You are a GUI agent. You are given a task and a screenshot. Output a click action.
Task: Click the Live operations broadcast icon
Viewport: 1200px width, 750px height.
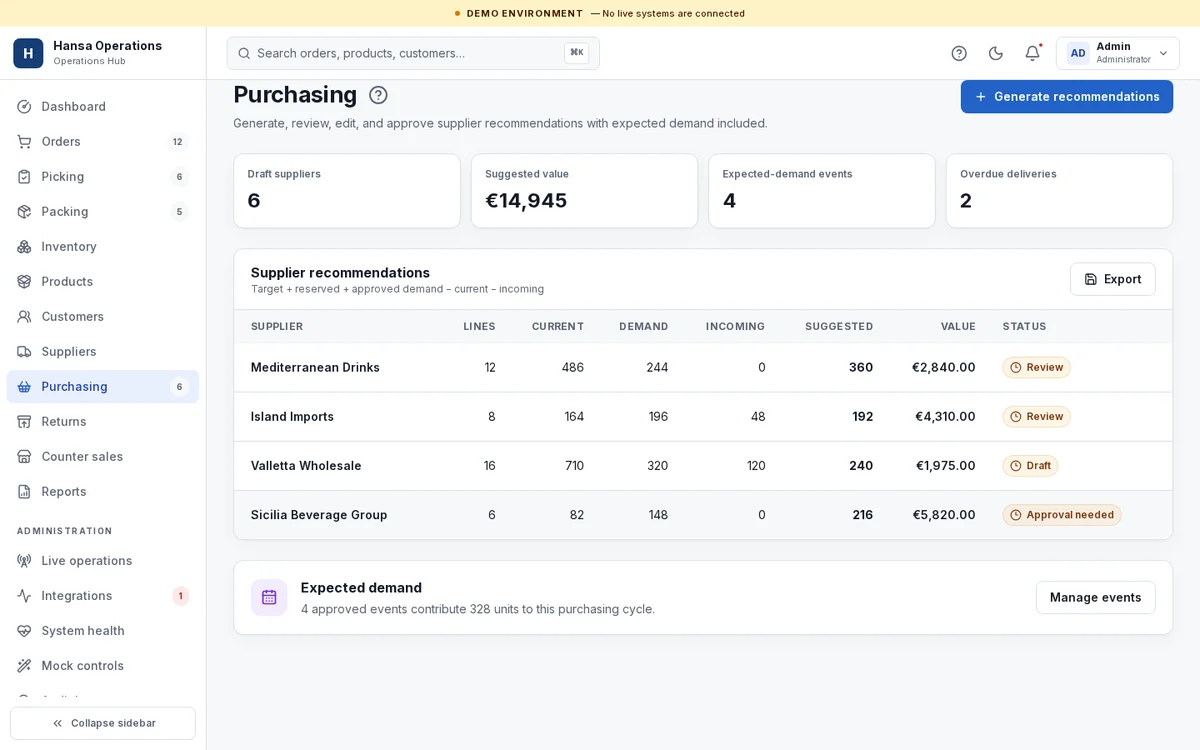(x=24, y=560)
